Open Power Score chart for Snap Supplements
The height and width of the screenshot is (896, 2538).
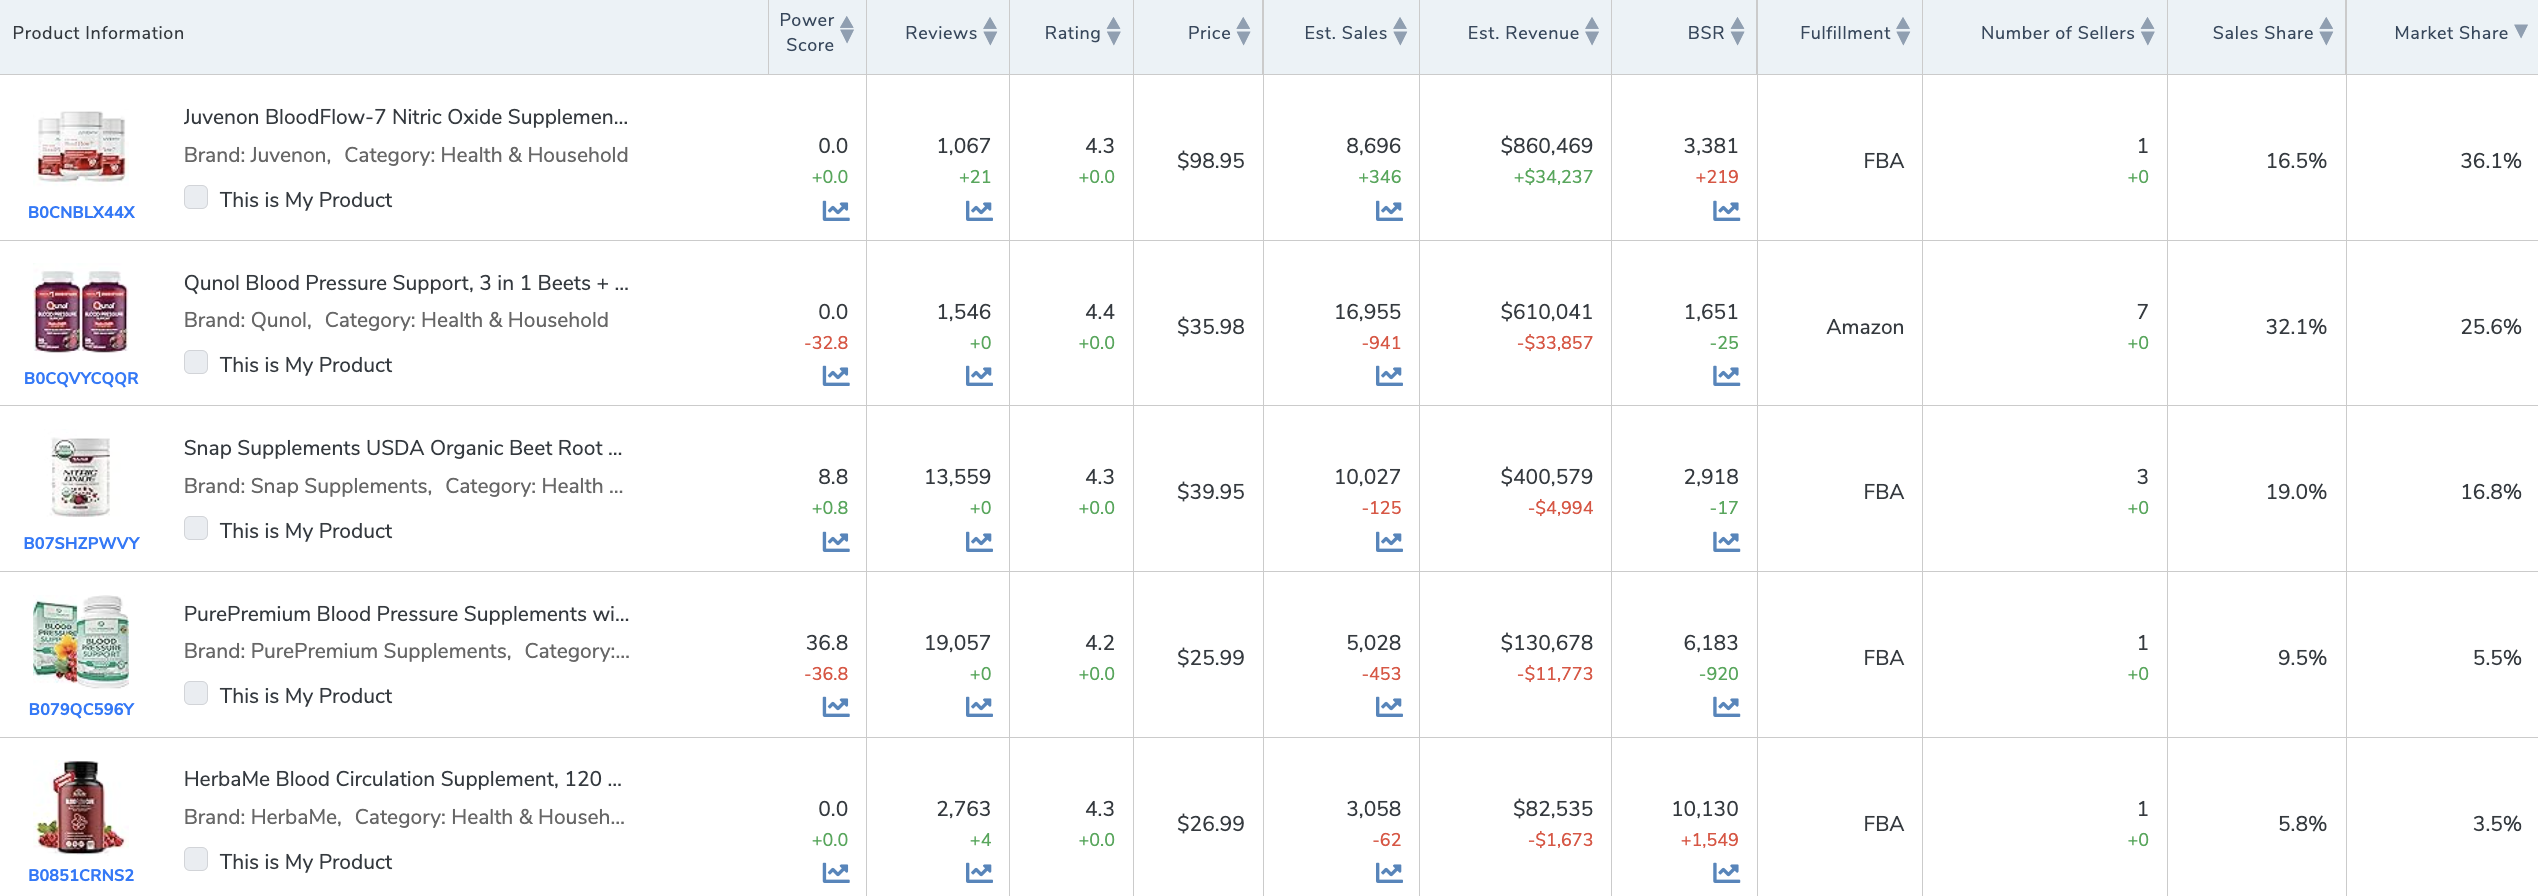836,542
